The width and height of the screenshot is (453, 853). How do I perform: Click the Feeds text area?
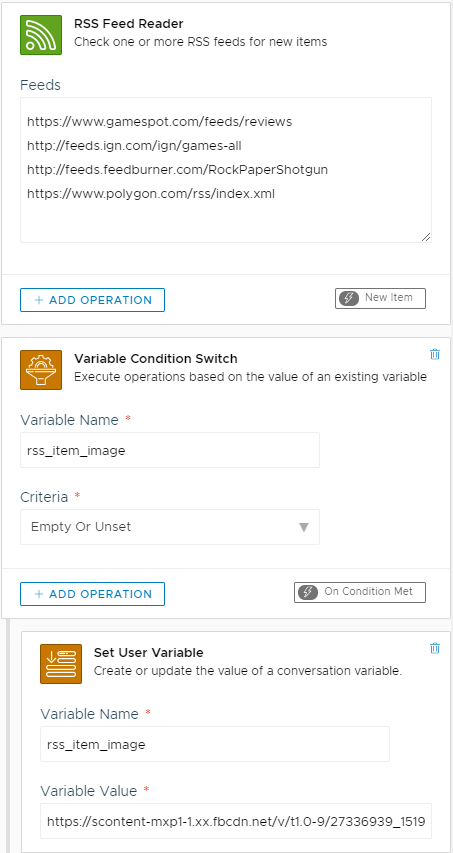click(226, 170)
